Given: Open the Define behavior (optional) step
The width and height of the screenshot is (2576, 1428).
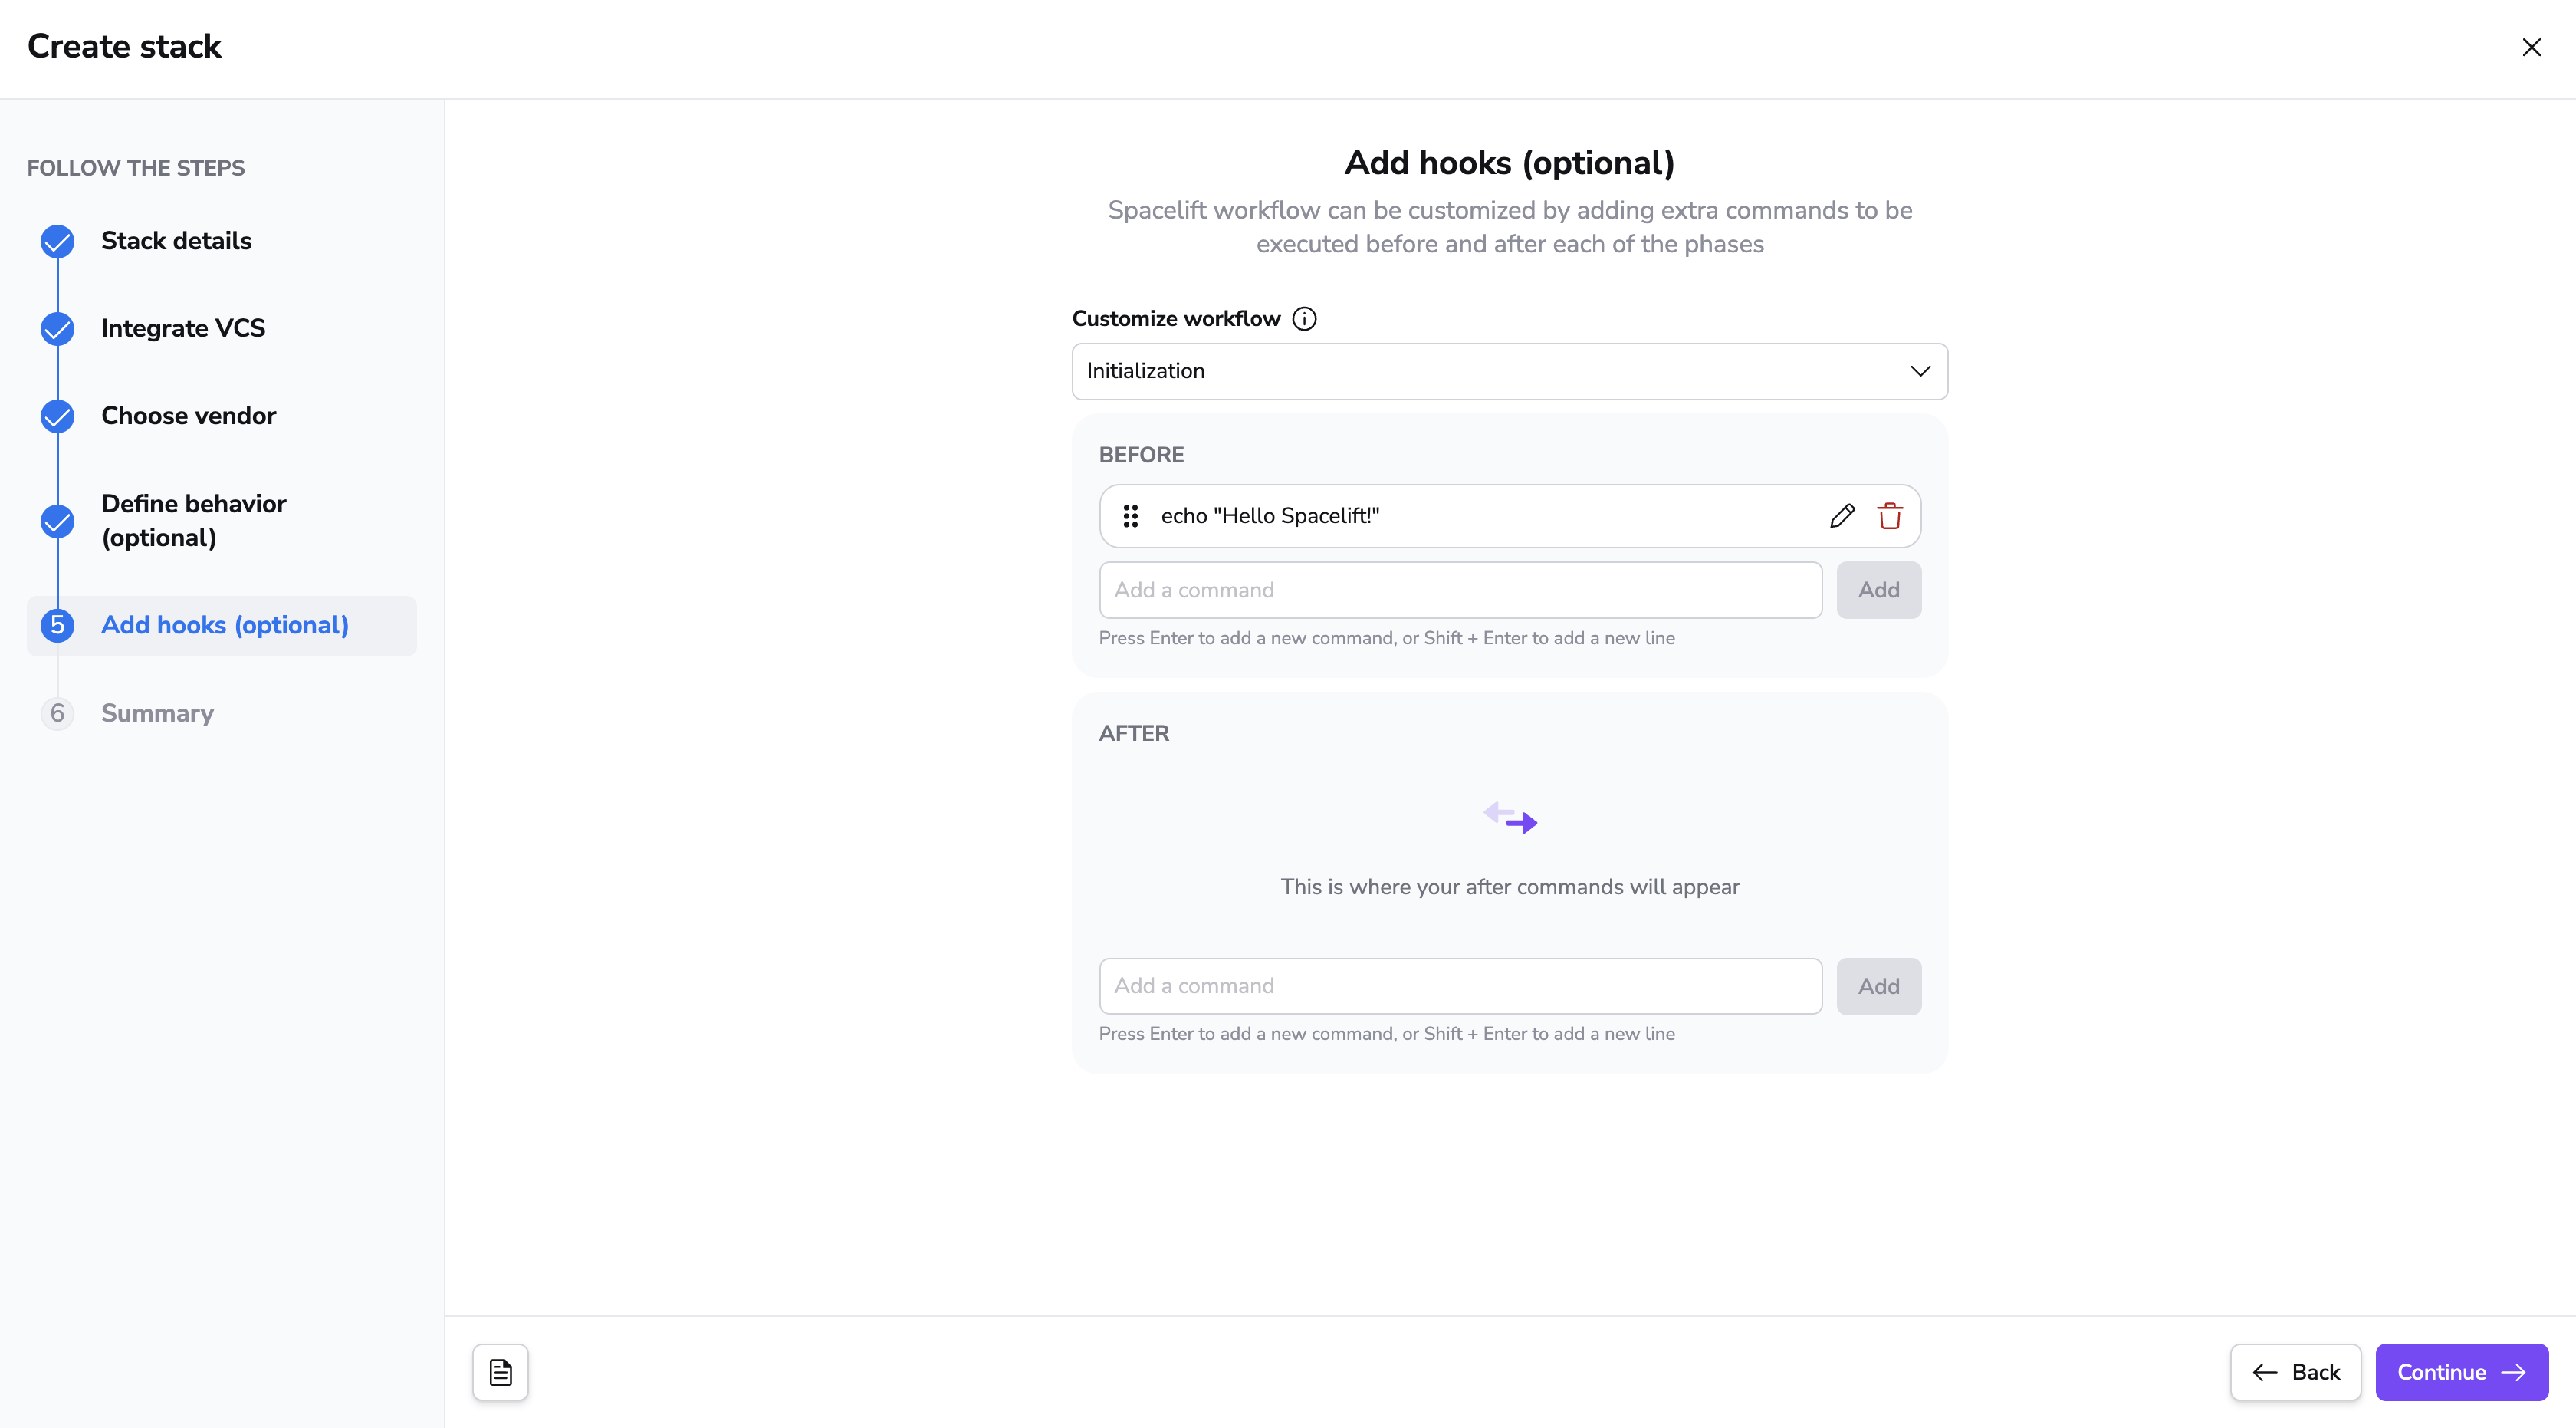Looking at the screenshot, I should 193,521.
